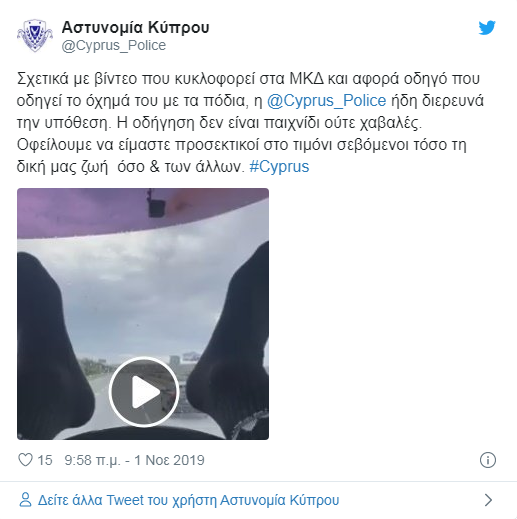Follow the blue @Cyprus_Police mention in text
Screen dimensions: 517x519
[327, 101]
